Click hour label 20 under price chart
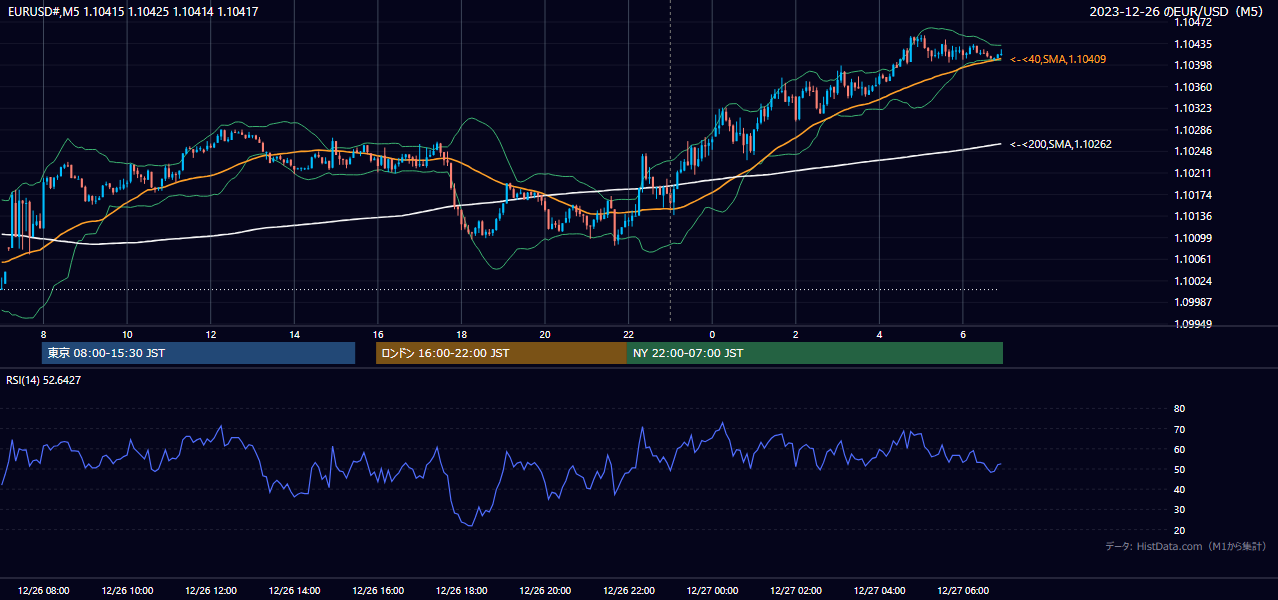Image resolution: width=1278 pixels, height=600 pixels. coord(545,334)
